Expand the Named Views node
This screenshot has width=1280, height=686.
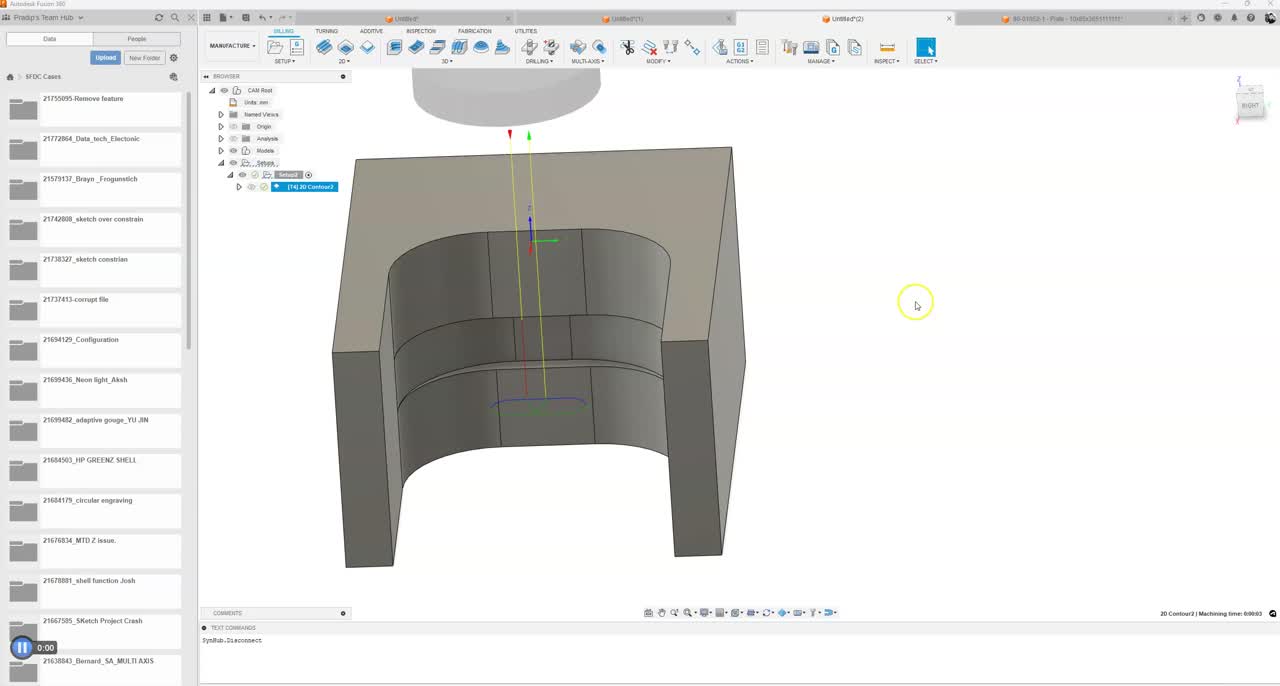(221, 114)
